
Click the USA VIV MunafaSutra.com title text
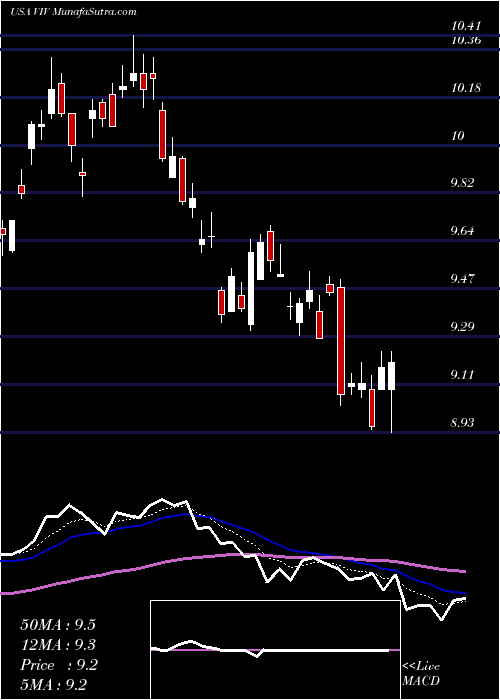pos(73,12)
